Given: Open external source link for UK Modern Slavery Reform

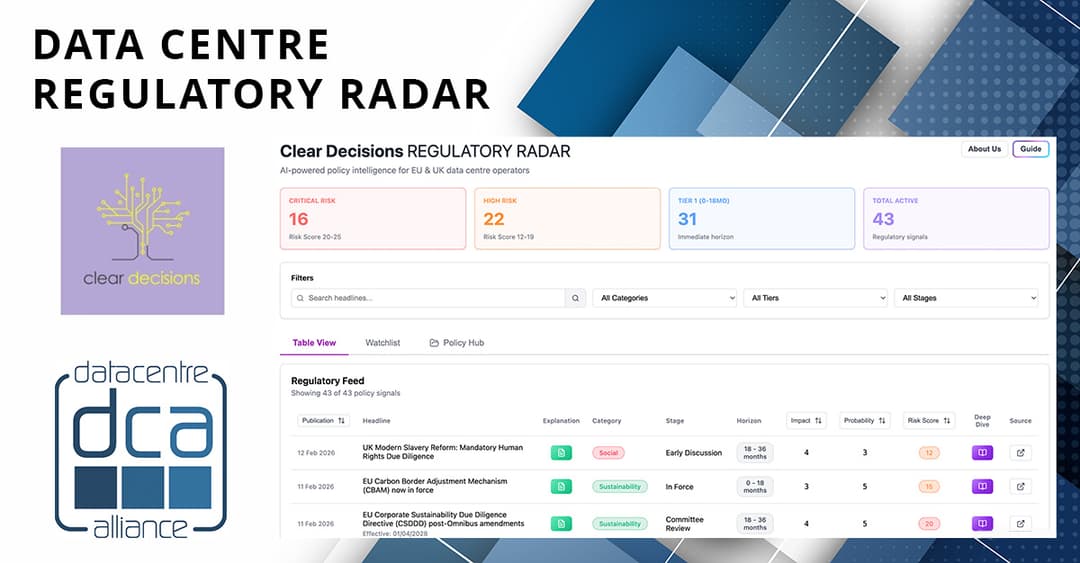Looking at the screenshot, I should (1020, 453).
